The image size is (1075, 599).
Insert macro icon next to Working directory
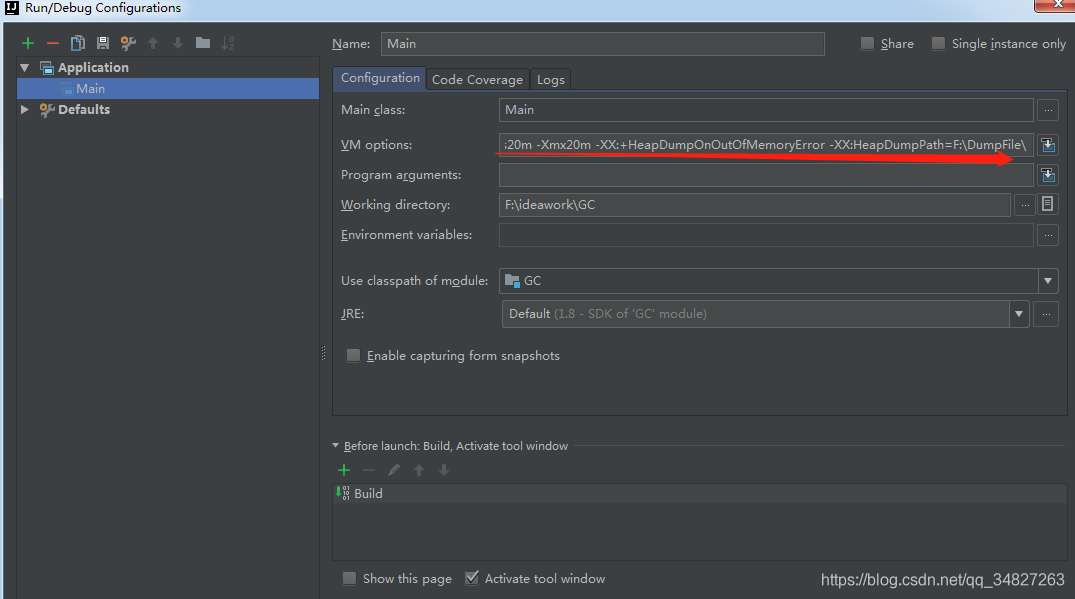(x=1048, y=204)
